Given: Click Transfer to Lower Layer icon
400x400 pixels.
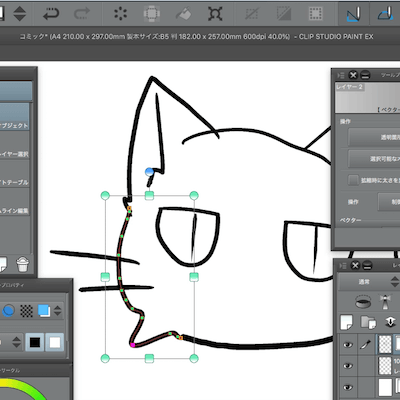Looking at the screenshot, I should pos(390,322).
